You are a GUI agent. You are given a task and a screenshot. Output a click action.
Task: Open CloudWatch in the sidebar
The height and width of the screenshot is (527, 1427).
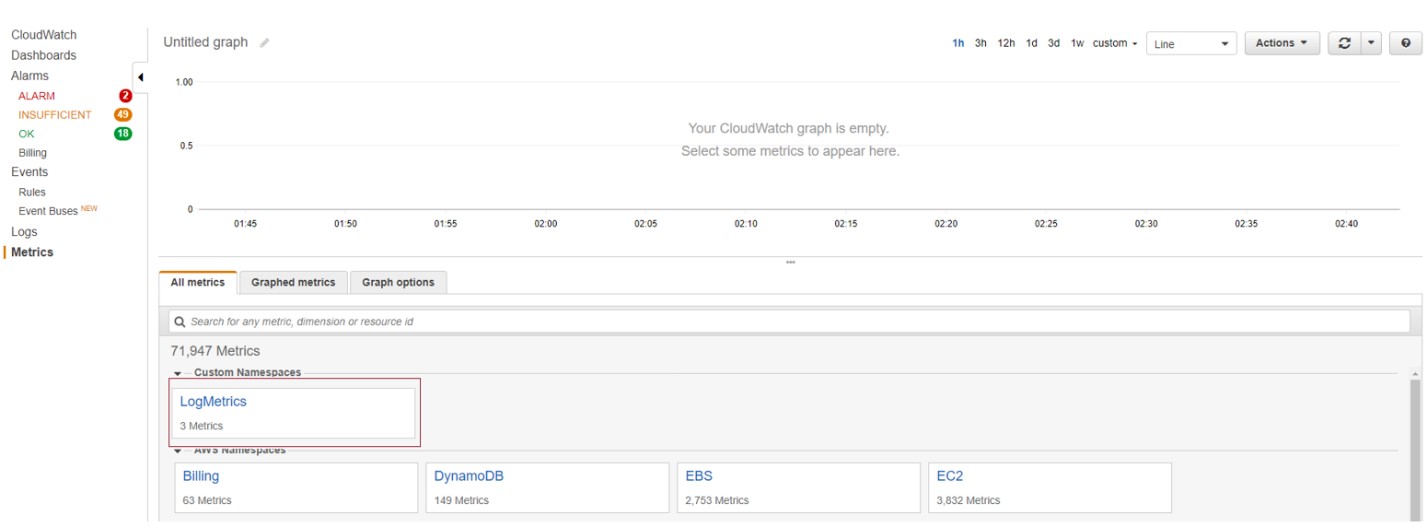tap(44, 35)
